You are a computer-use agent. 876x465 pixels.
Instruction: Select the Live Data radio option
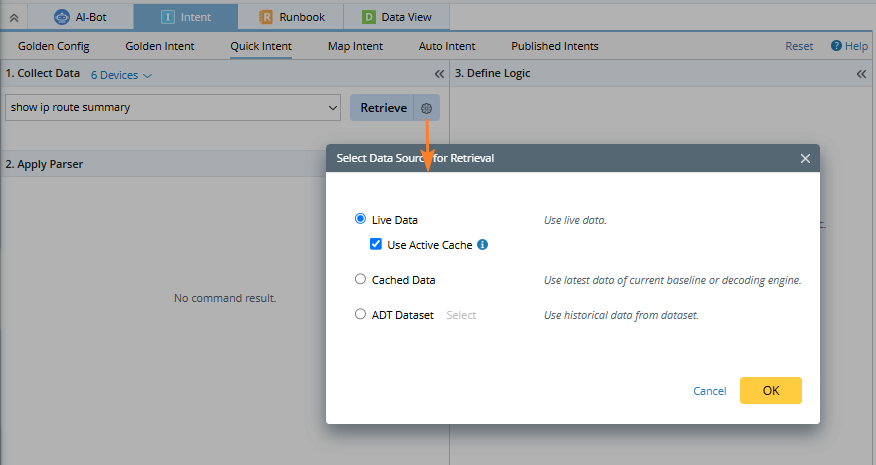tap(361, 219)
